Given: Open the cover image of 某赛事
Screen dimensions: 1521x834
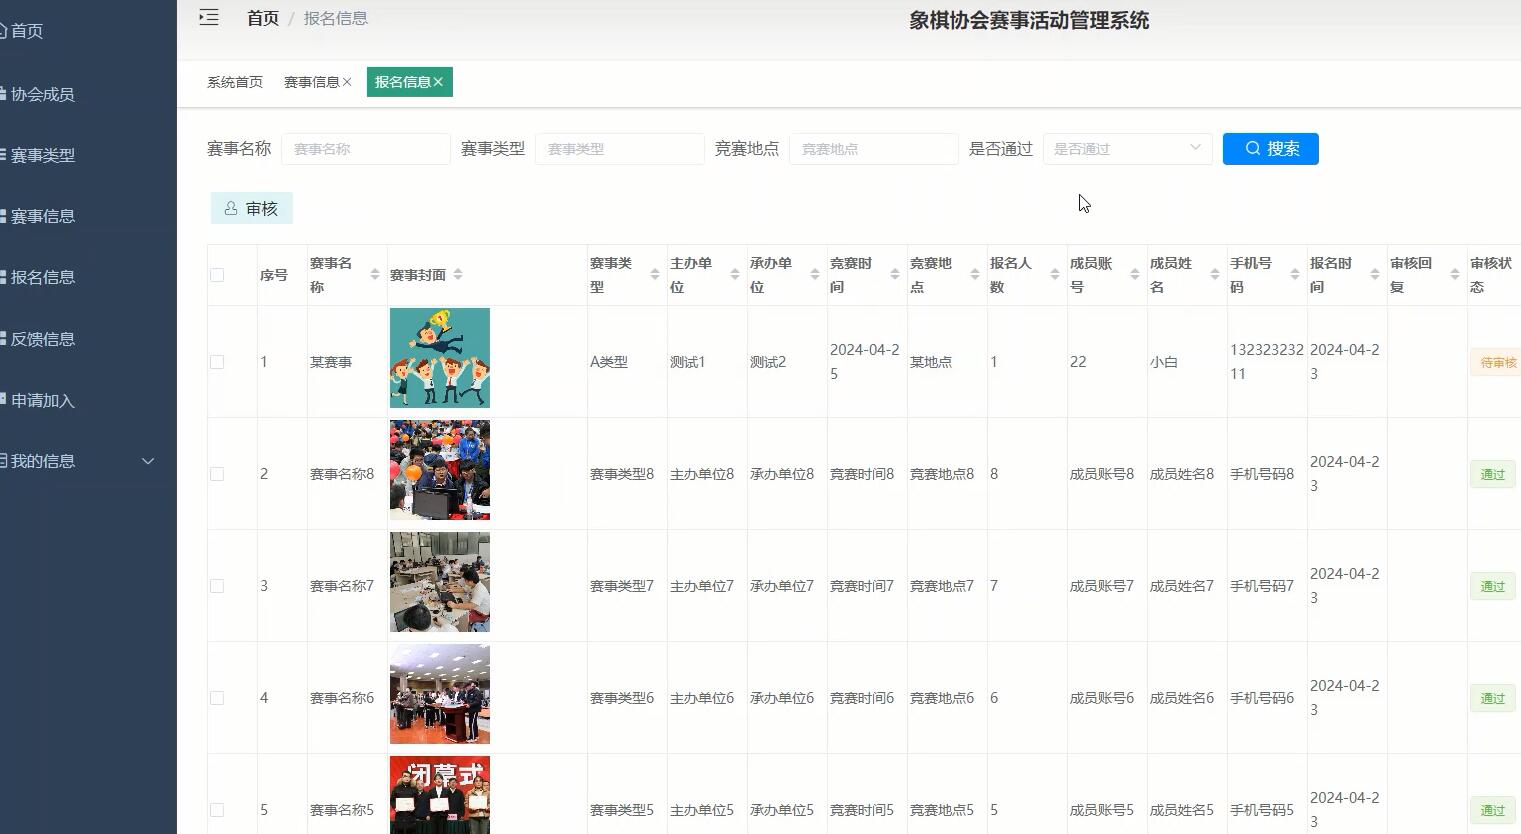Looking at the screenshot, I should (x=440, y=358).
